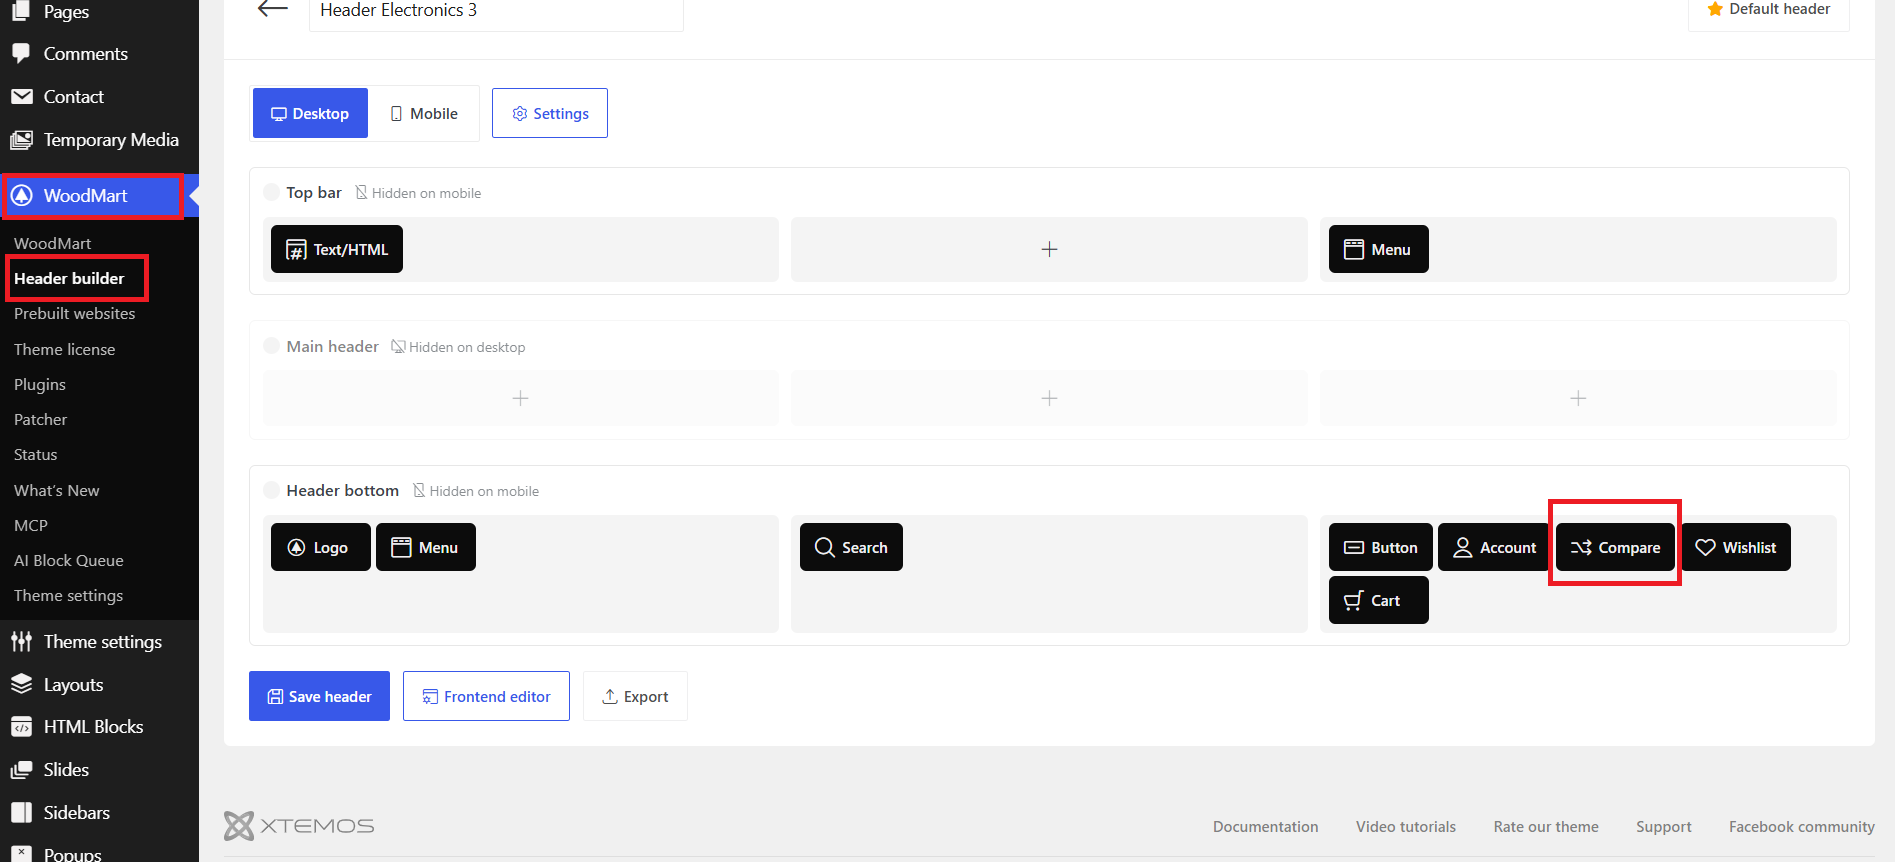The image size is (1895, 862).
Task: Select the Menu element in Header bottom
Action: [426, 547]
